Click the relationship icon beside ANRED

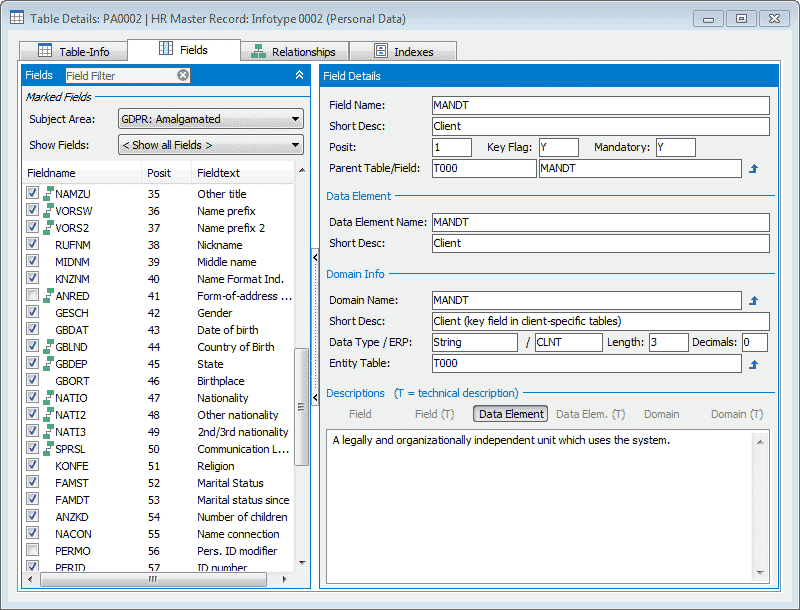tap(48, 295)
